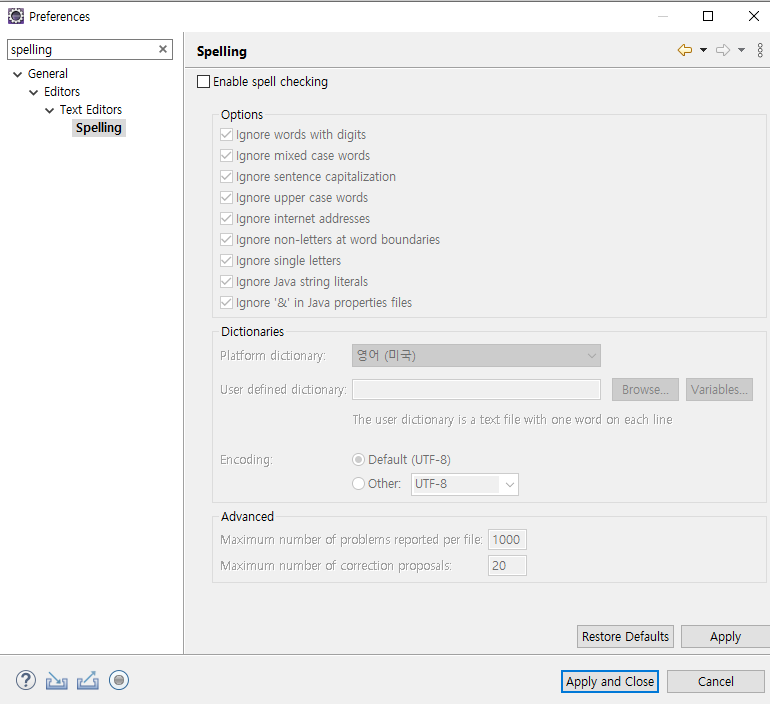
Task: Close the Preferences window
Action: (754, 16)
